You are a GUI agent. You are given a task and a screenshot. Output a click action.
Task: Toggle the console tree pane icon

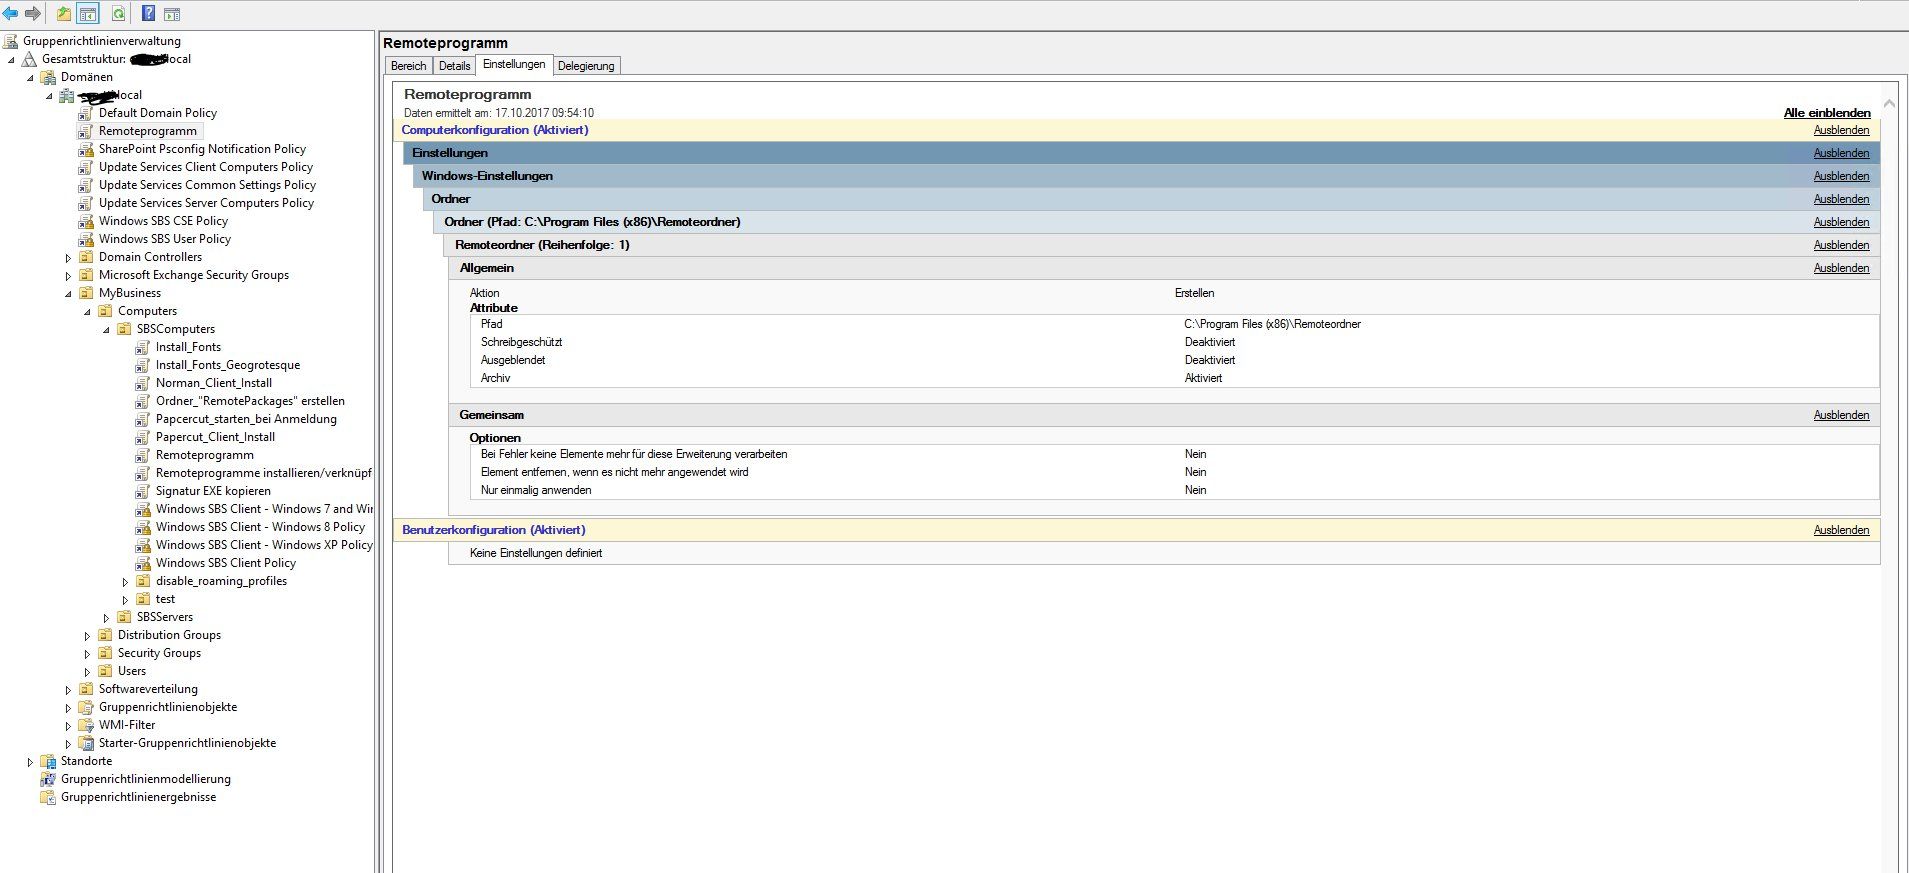click(88, 14)
